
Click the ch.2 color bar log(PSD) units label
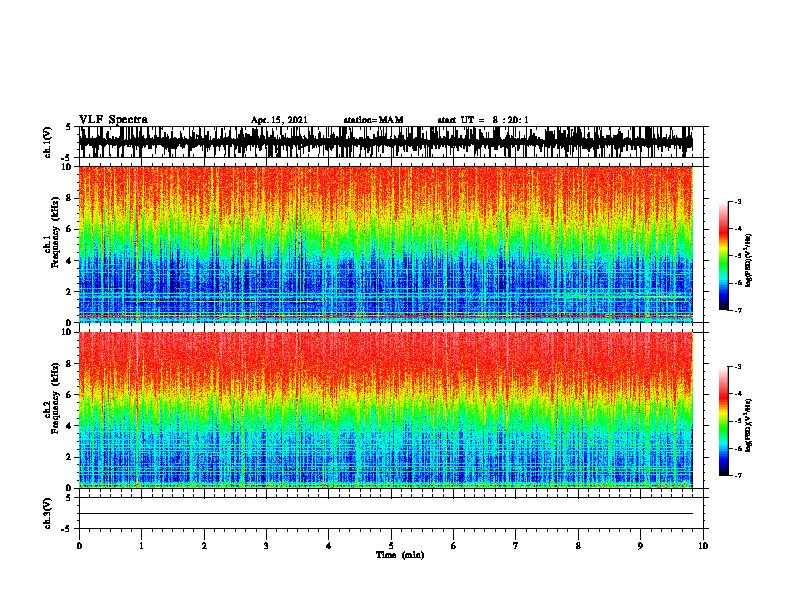coord(749,425)
